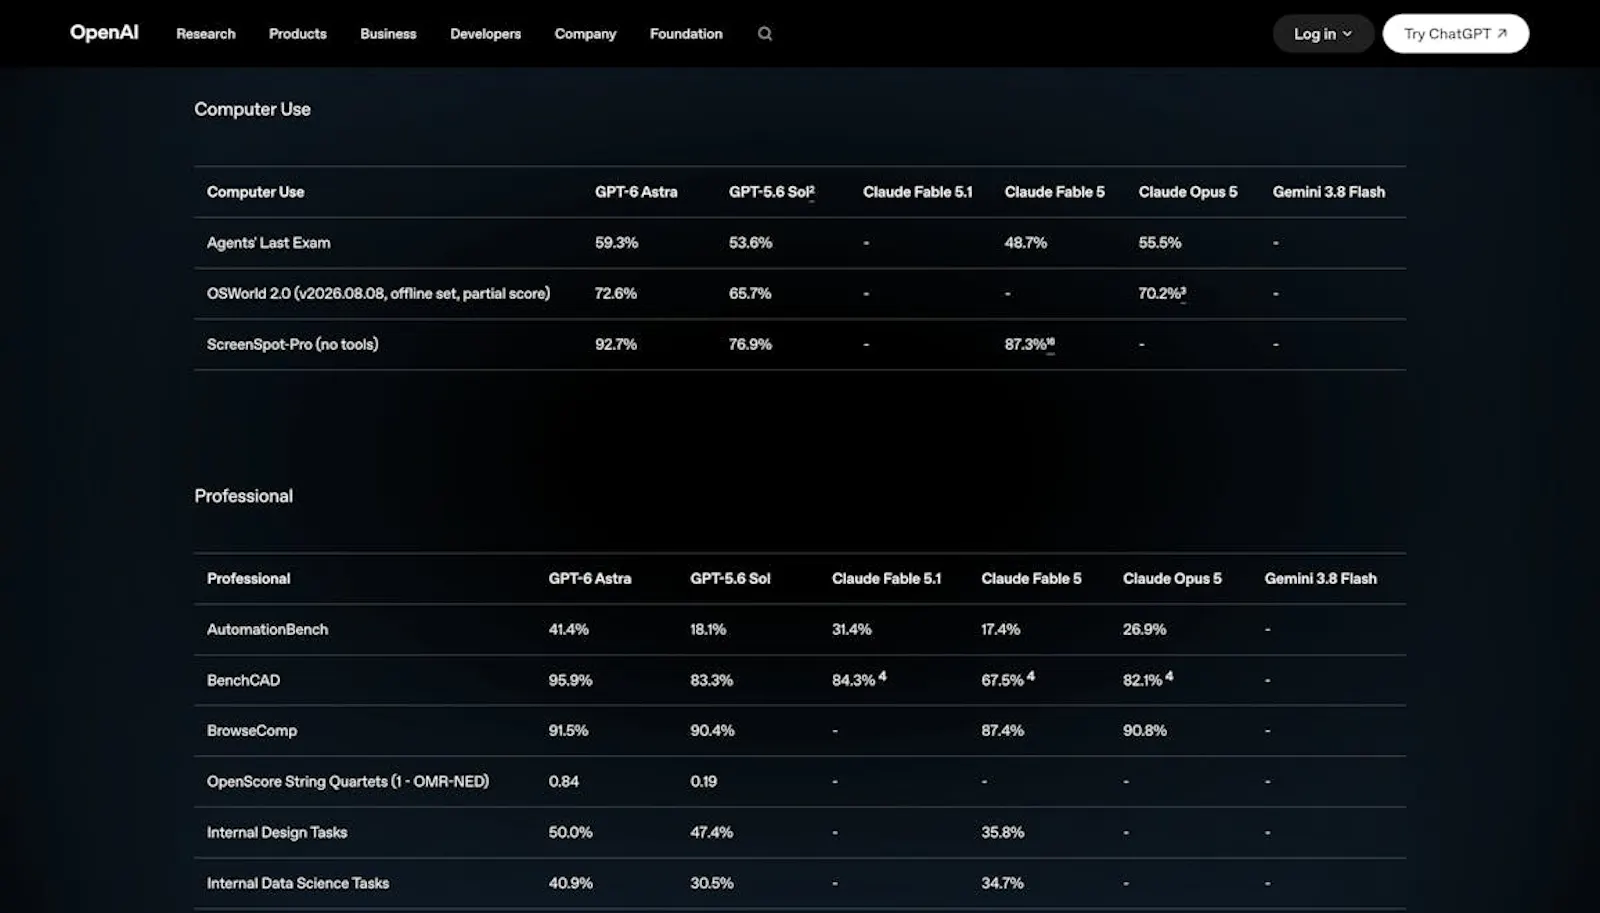The image size is (1600, 913).
Task: Open the Company menu
Action: (x=585, y=34)
